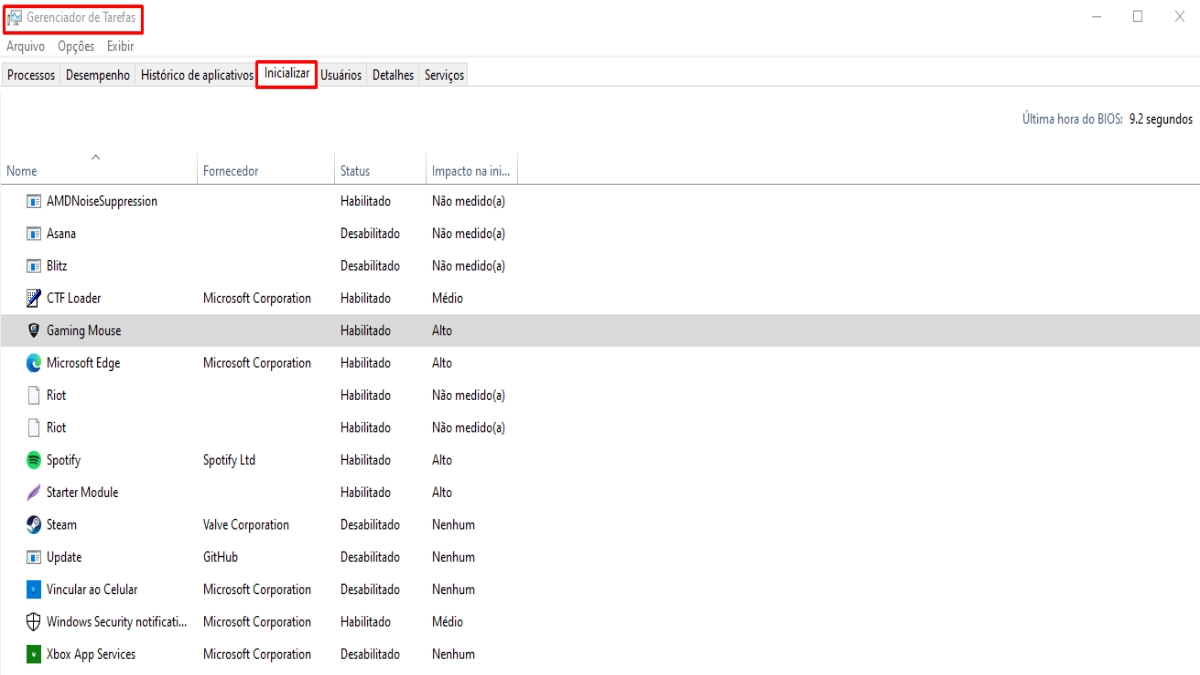Click the Windows Security shield icon

pos(33,622)
